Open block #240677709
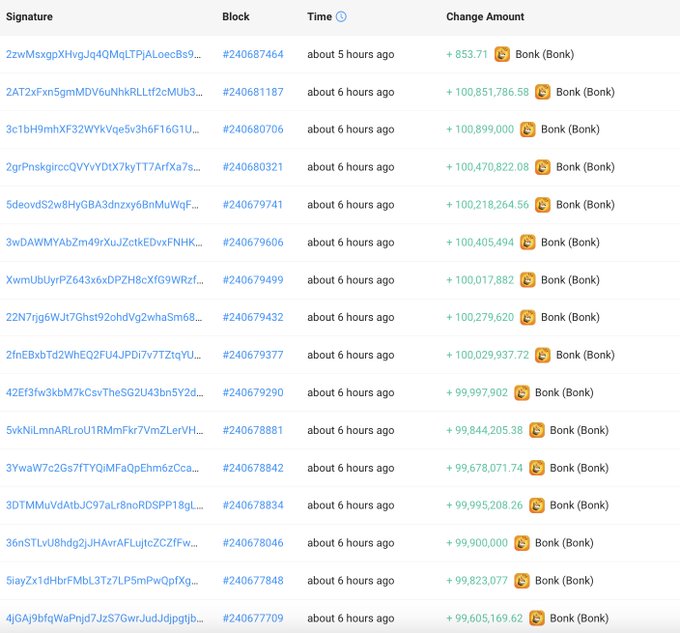 tap(253, 618)
